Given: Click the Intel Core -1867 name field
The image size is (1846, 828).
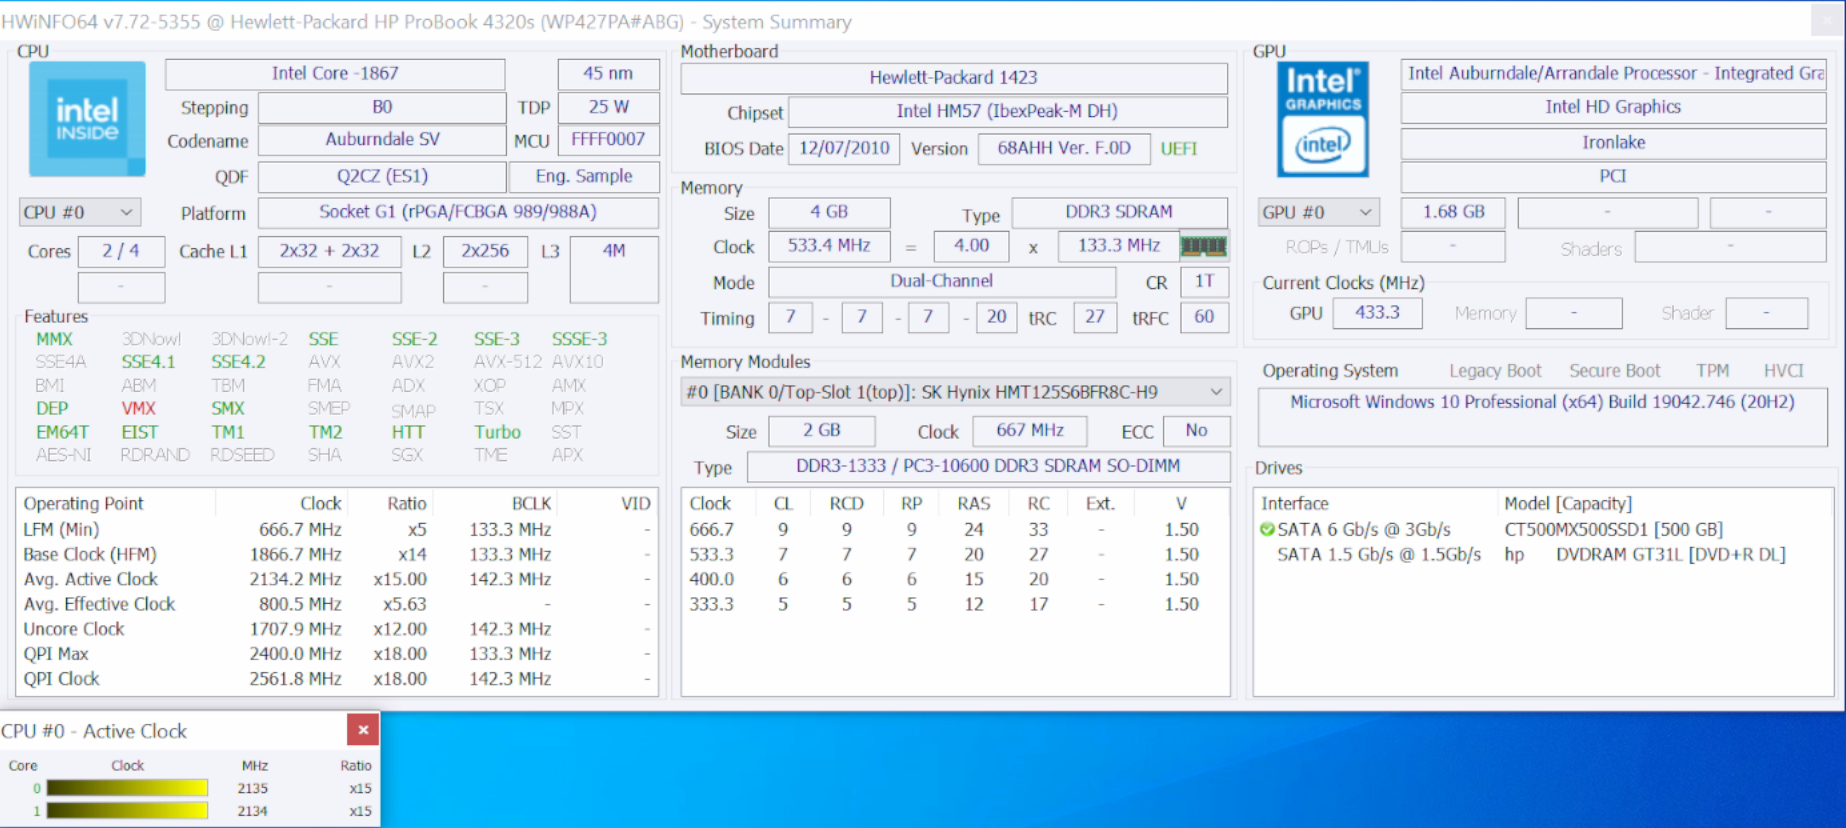Looking at the screenshot, I should (335, 73).
